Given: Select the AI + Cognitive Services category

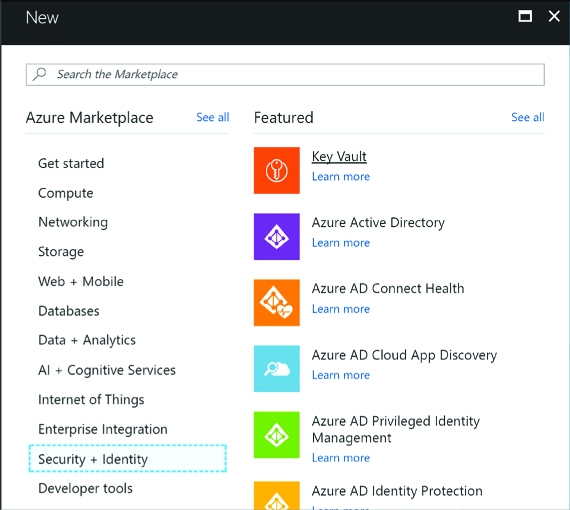Looking at the screenshot, I should pyautogui.click(x=107, y=370).
